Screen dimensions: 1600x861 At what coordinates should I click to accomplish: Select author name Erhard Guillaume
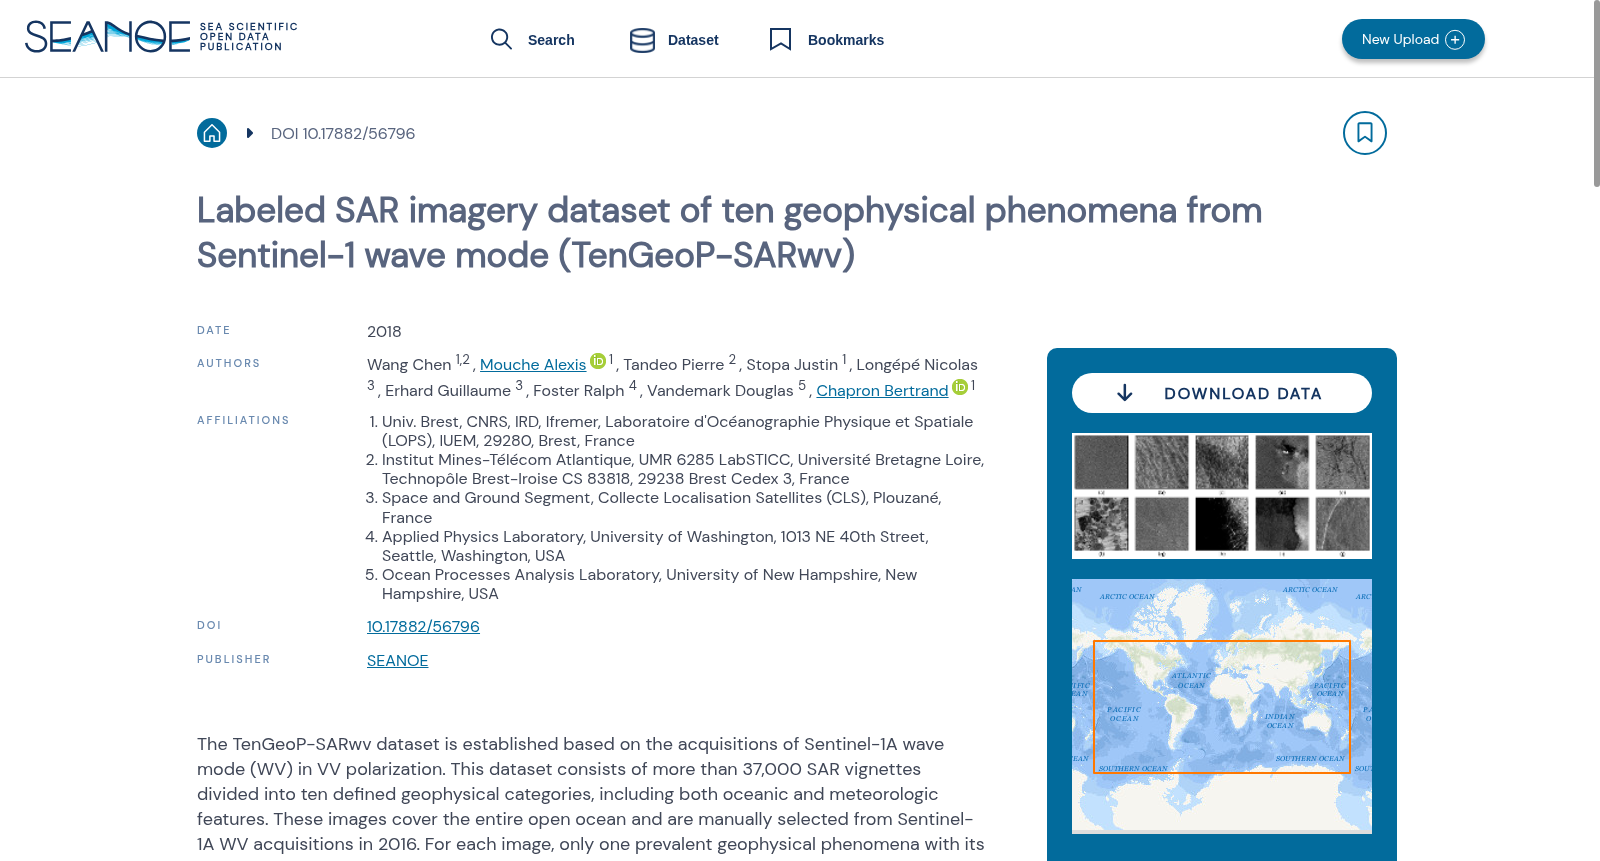point(448,391)
